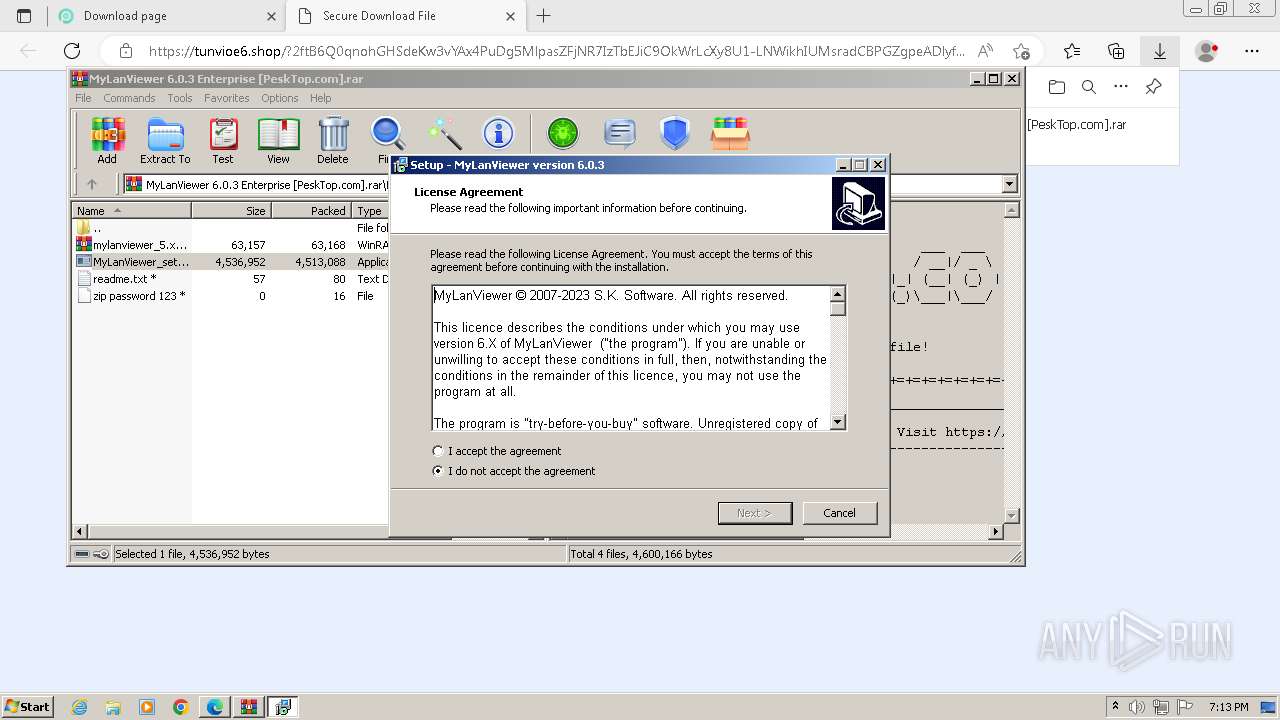Screen dimensions: 1280x720
Task: Click comment pane scroll down arrow
Action: click(x=1011, y=515)
